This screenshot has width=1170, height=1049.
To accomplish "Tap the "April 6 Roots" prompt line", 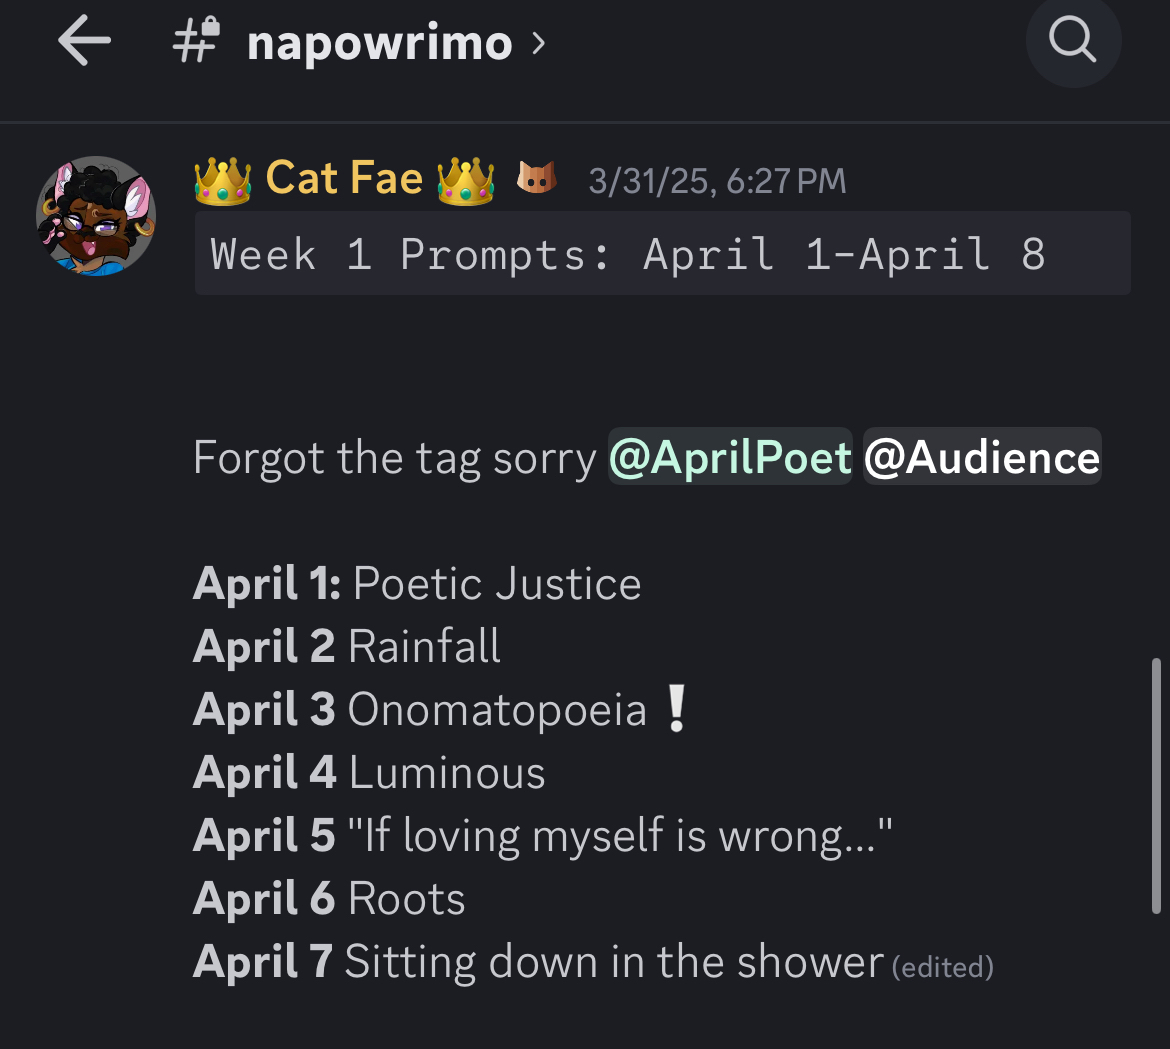I will [329, 899].
